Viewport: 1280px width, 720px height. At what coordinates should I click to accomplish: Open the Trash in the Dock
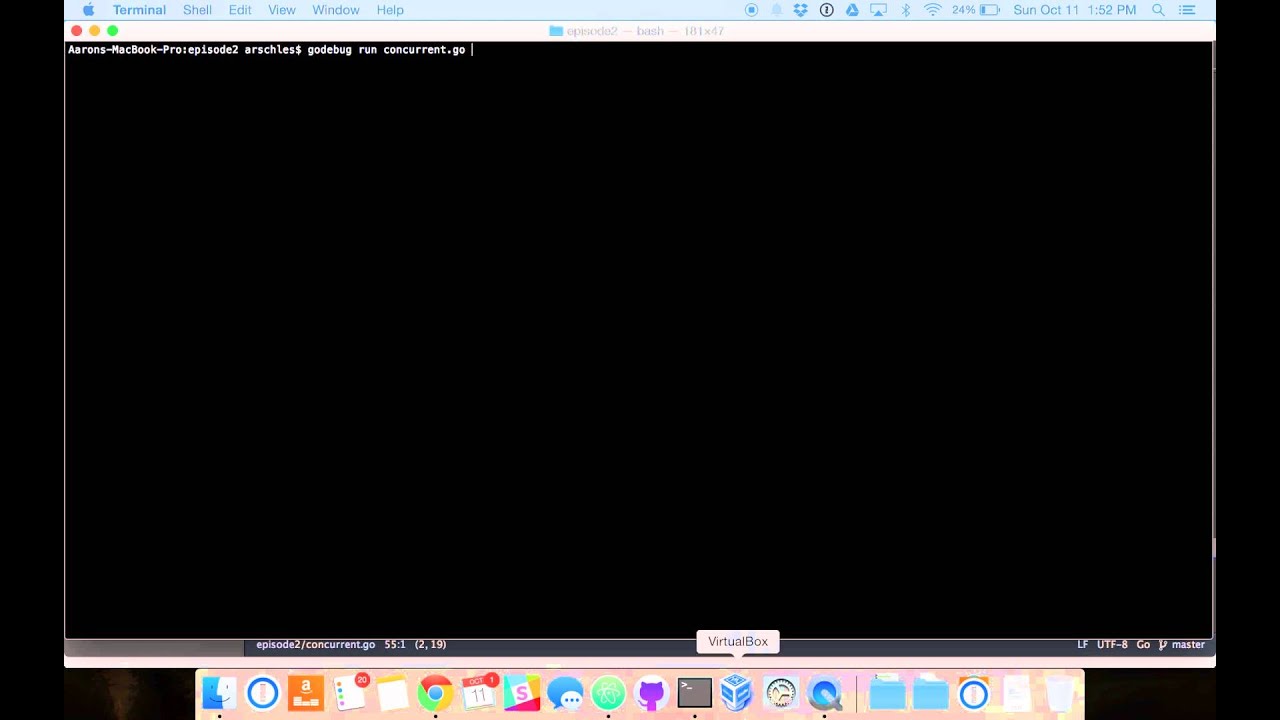1060,693
